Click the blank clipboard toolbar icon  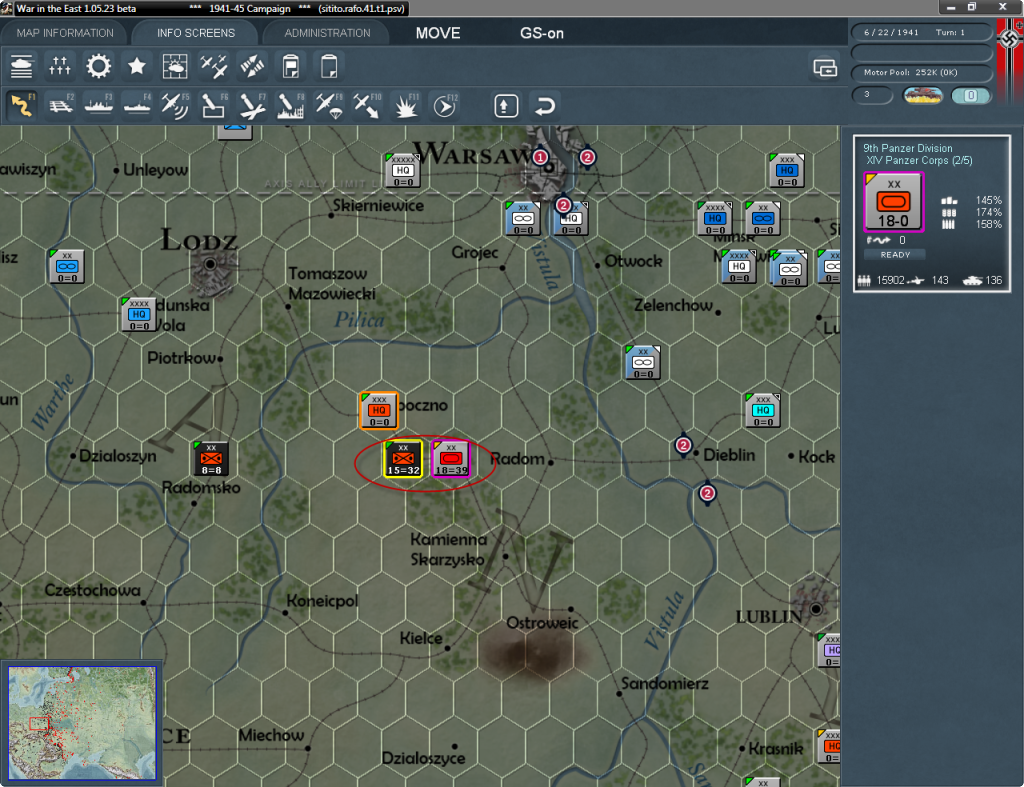point(329,66)
